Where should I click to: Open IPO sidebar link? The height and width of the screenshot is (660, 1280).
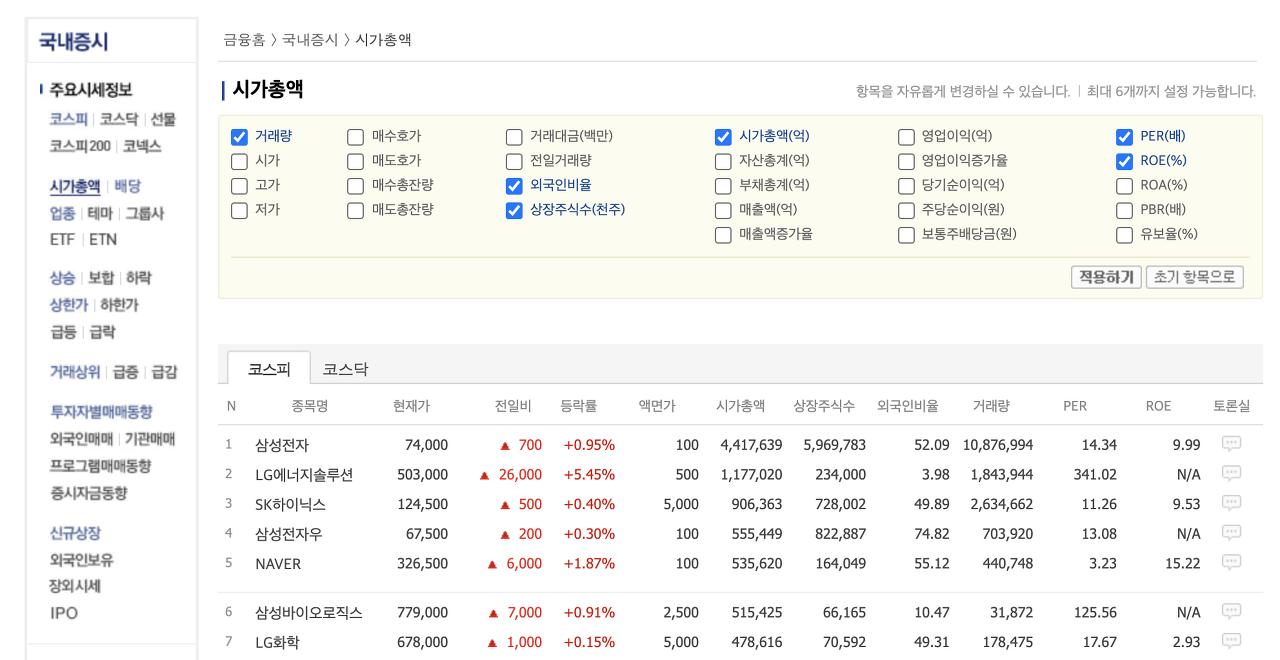pyautogui.click(x=64, y=613)
